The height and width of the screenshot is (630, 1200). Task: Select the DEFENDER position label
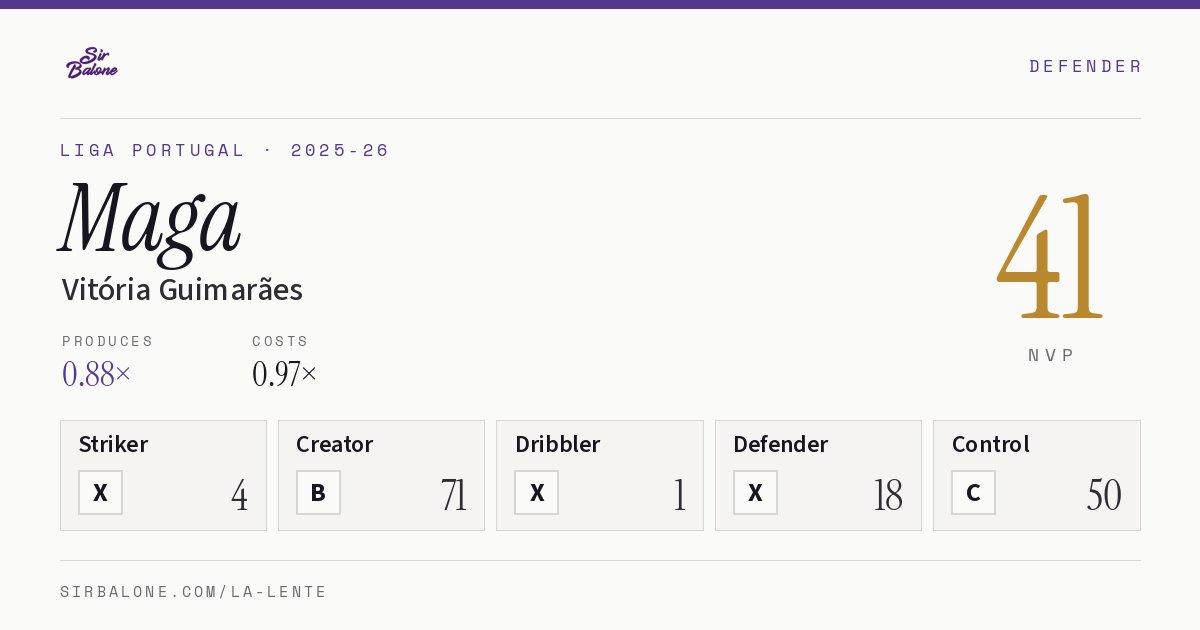pyautogui.click(x=1085, y=66)
